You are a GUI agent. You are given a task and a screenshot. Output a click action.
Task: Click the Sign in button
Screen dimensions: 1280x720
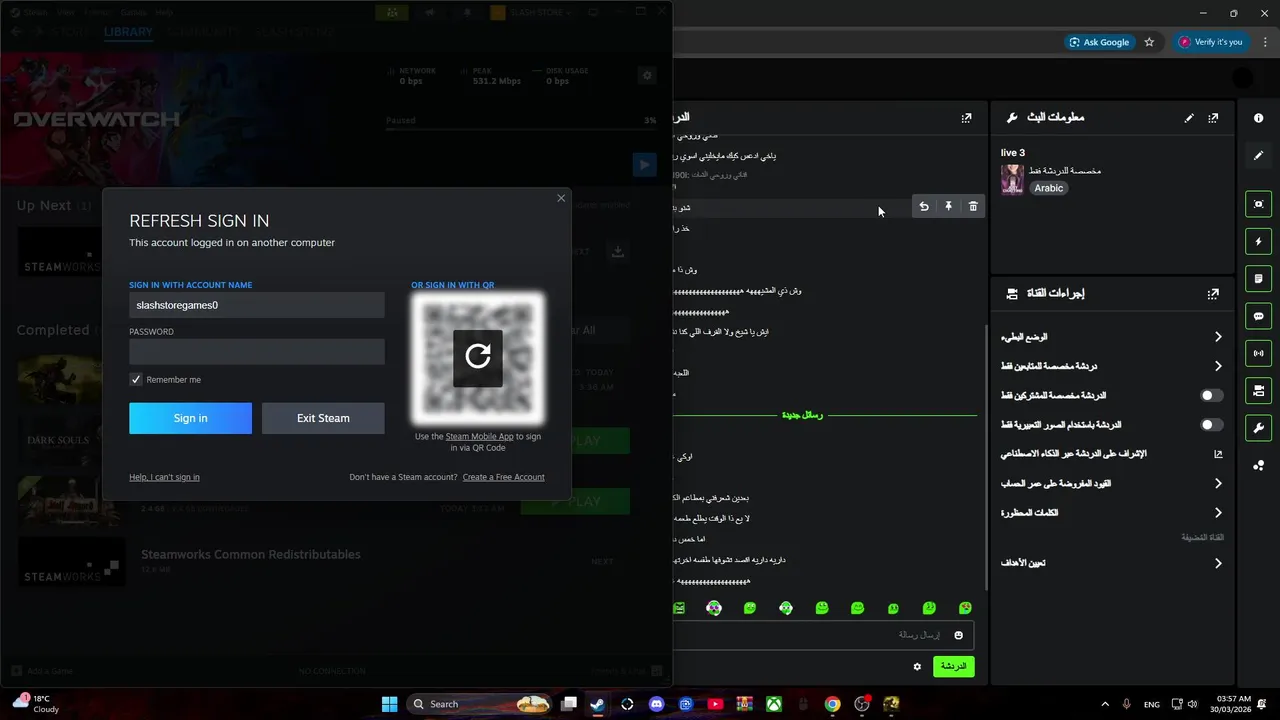click(x=190, y=418)
